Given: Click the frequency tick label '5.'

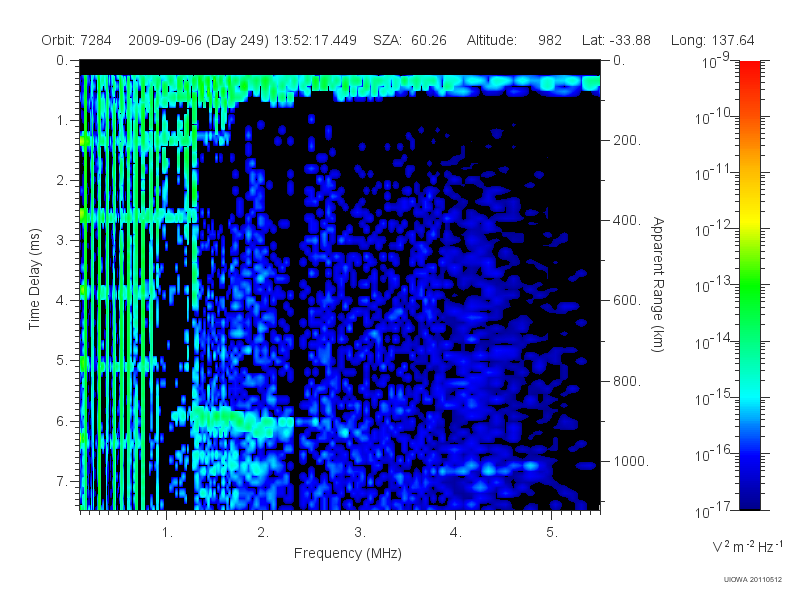Looking at the screenshot, I should pos(552,533).
